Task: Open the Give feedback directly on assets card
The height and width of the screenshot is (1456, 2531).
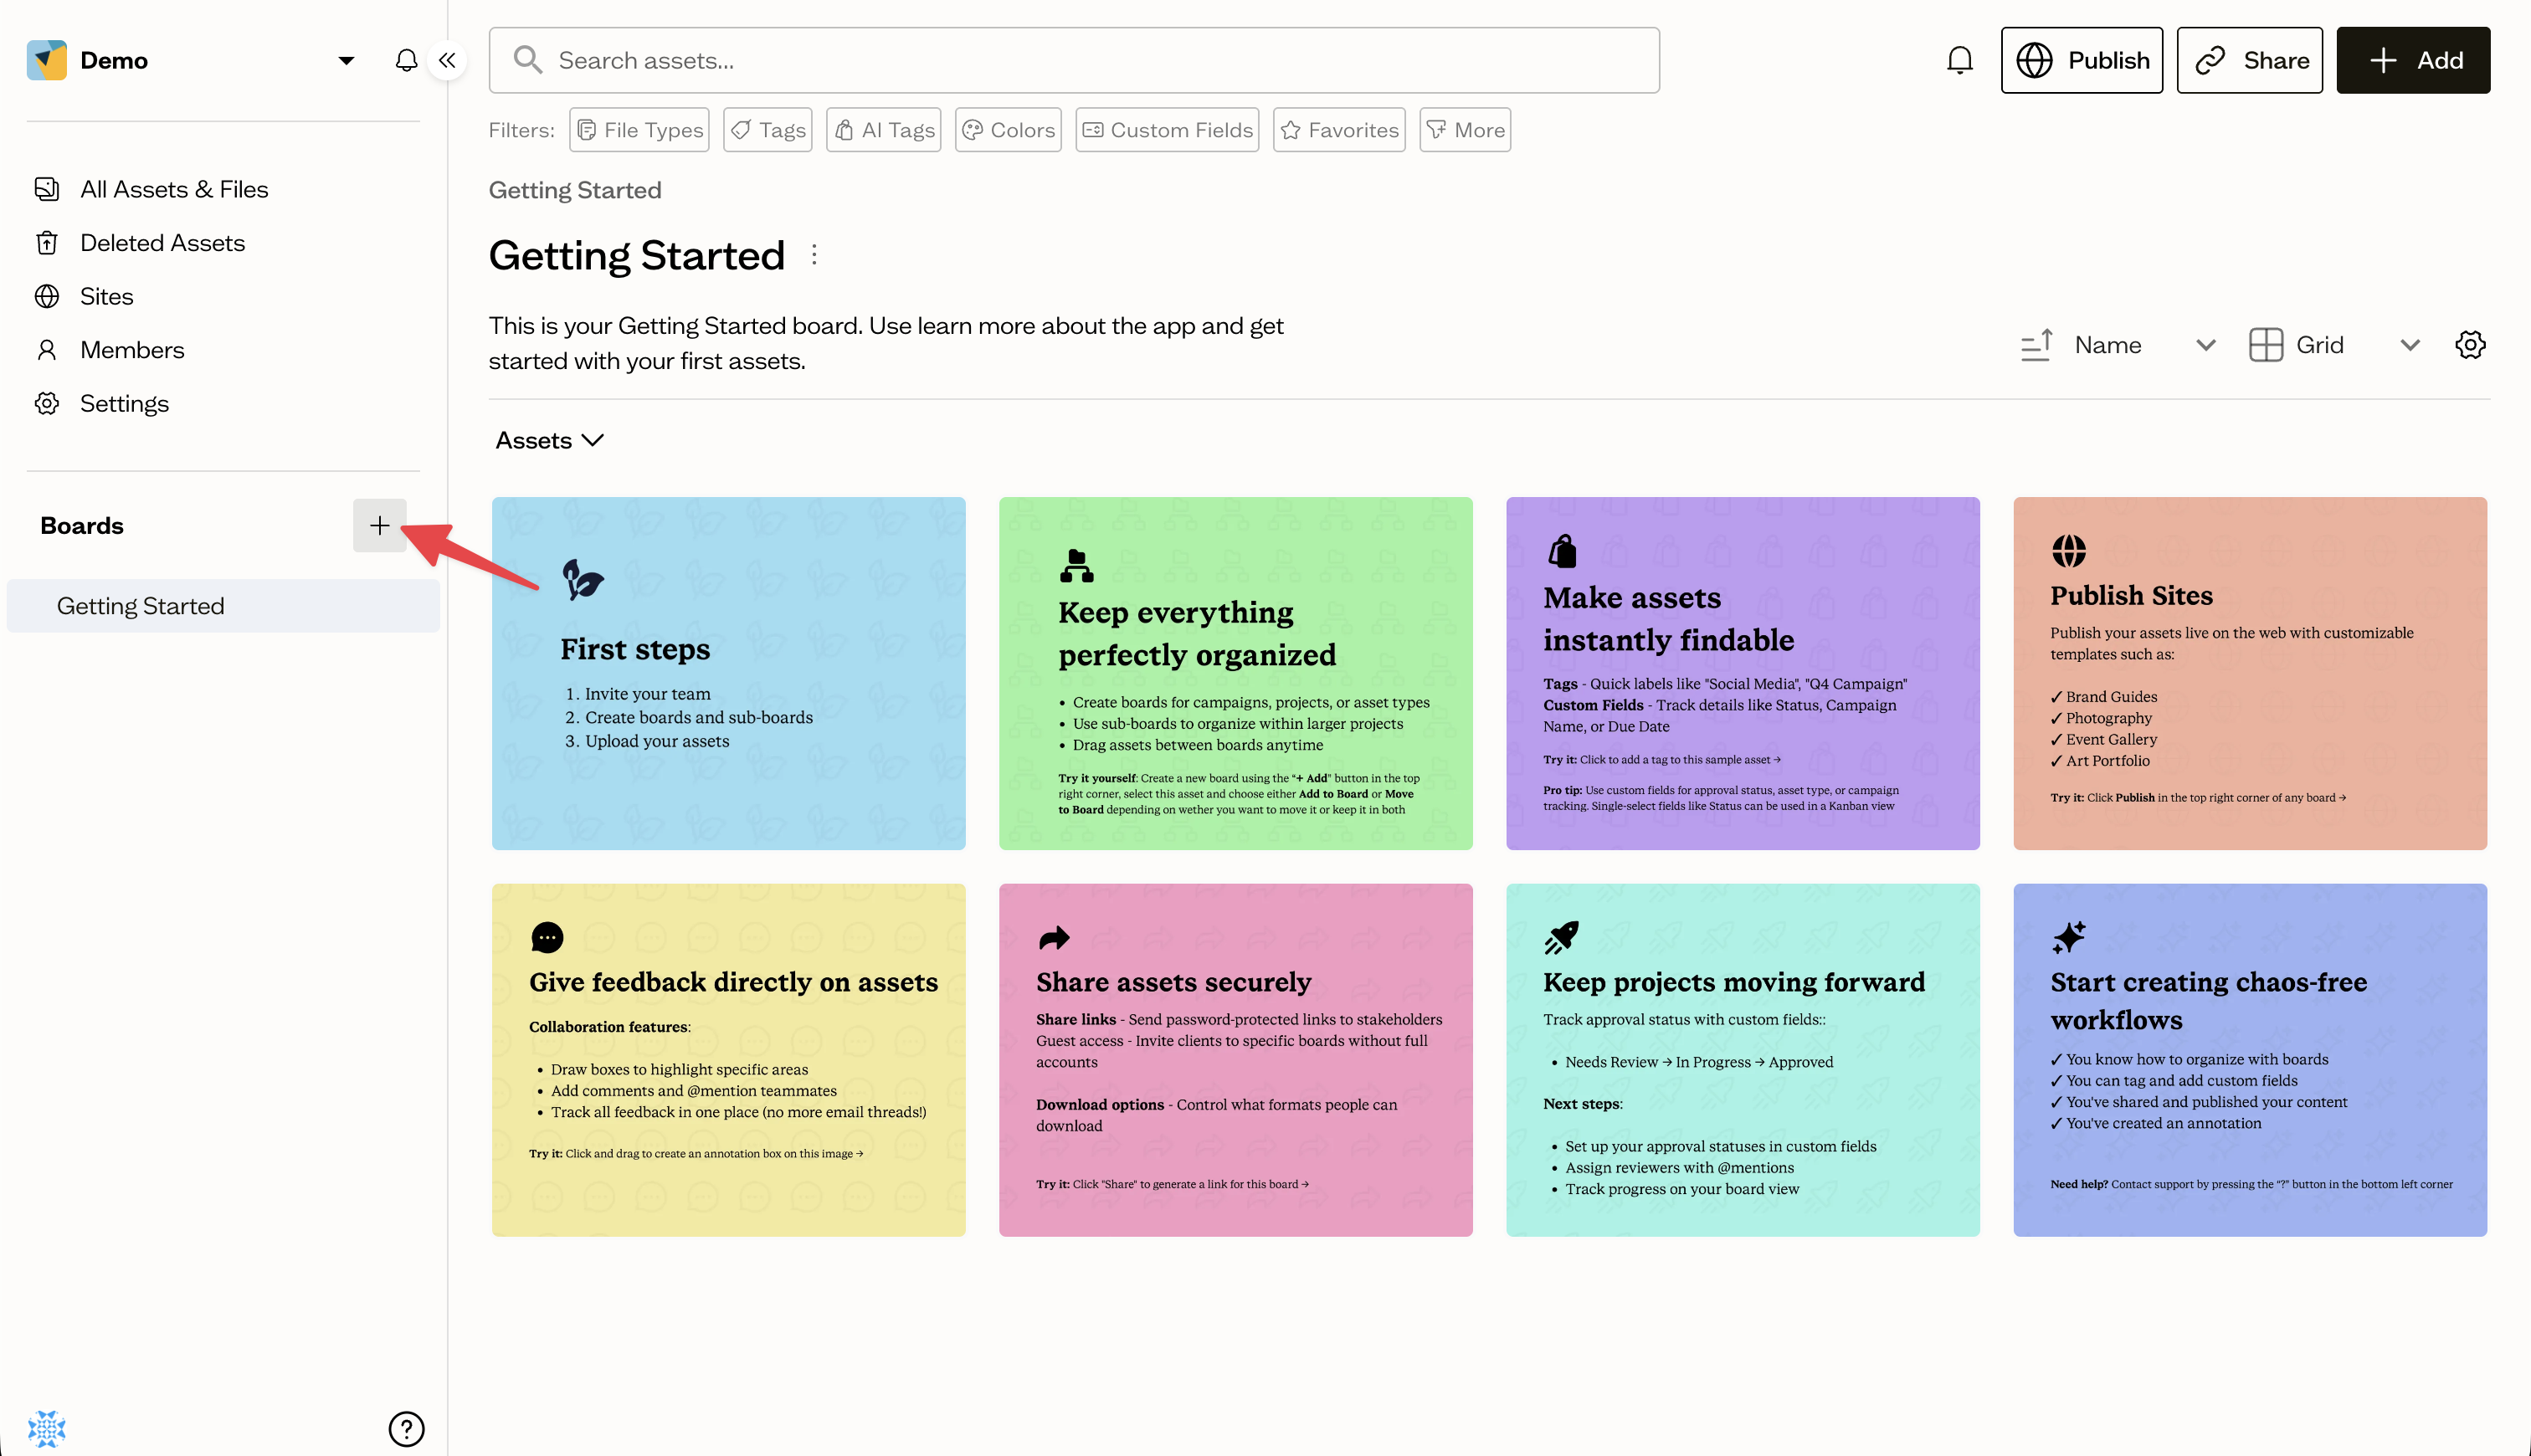Action: (x=728, y=1059)
